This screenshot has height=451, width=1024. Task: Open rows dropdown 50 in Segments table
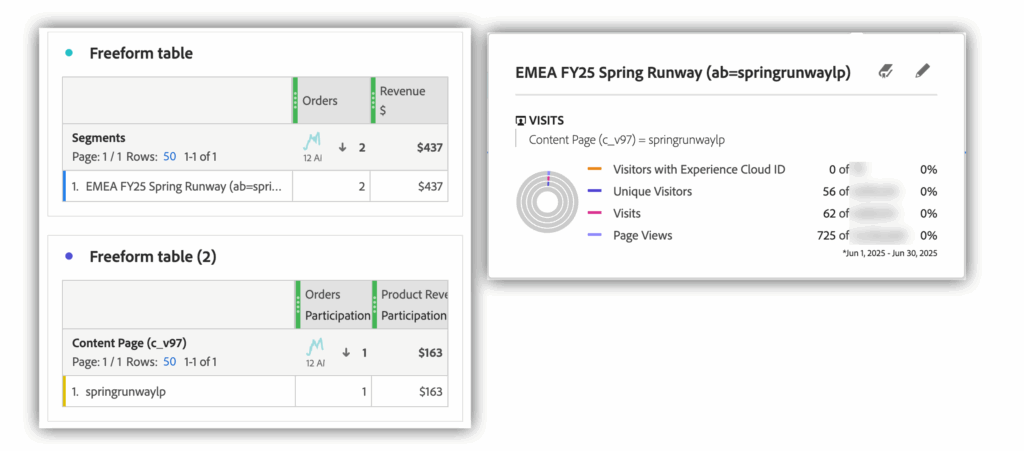pyautogui.click(x=170, y=157)
